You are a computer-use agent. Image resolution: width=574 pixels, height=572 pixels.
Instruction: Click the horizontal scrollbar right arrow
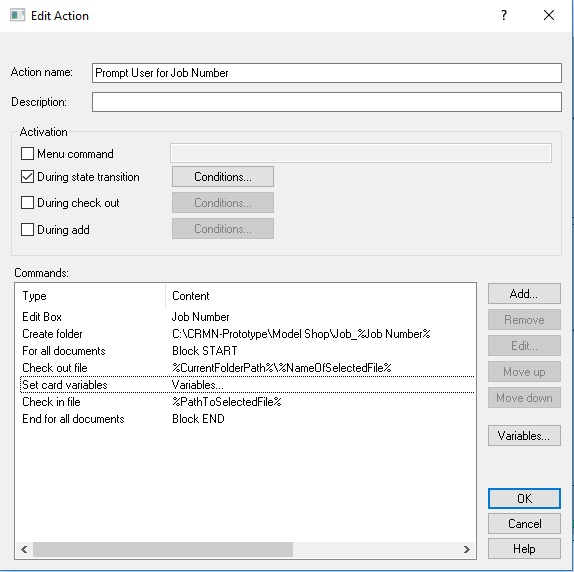click(x=466, y=549)
